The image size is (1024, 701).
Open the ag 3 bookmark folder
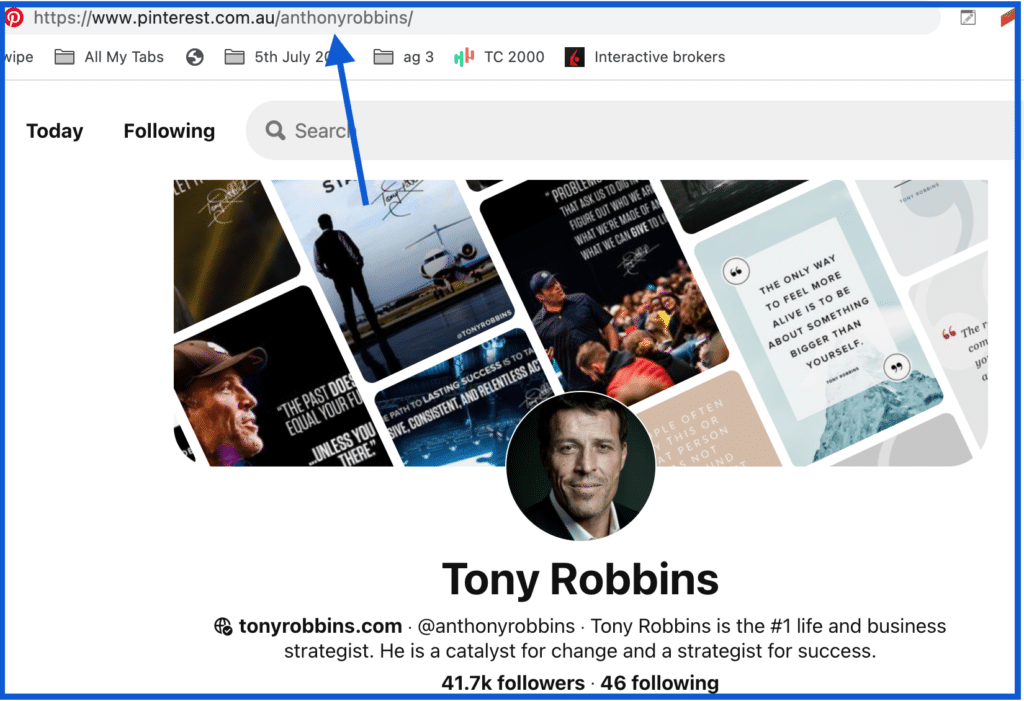coord(404,57)
